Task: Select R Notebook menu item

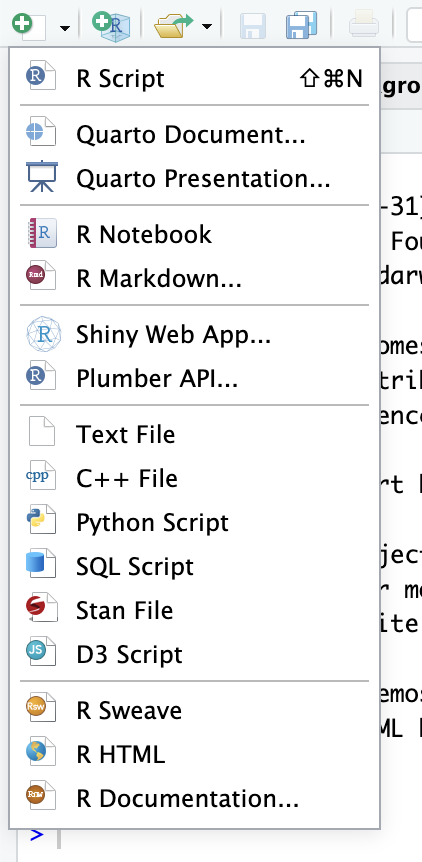Action: (195, 234)
